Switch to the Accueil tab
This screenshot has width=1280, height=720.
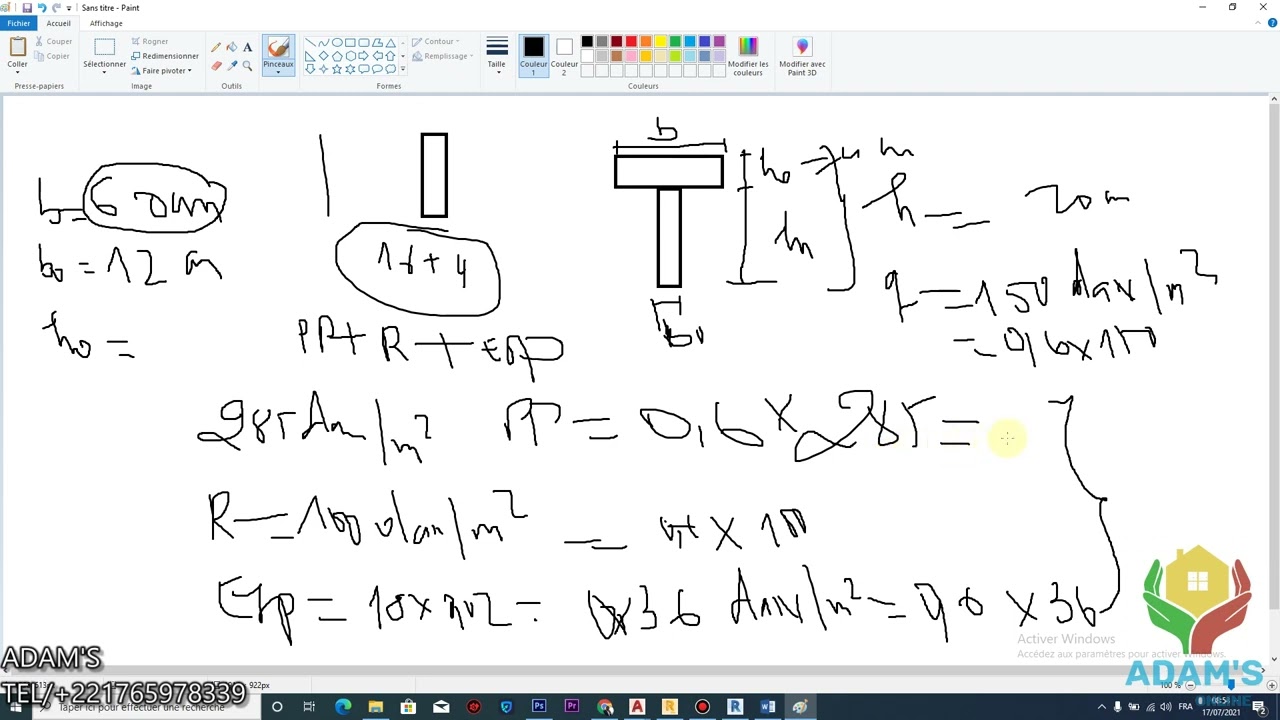point(58,23)
